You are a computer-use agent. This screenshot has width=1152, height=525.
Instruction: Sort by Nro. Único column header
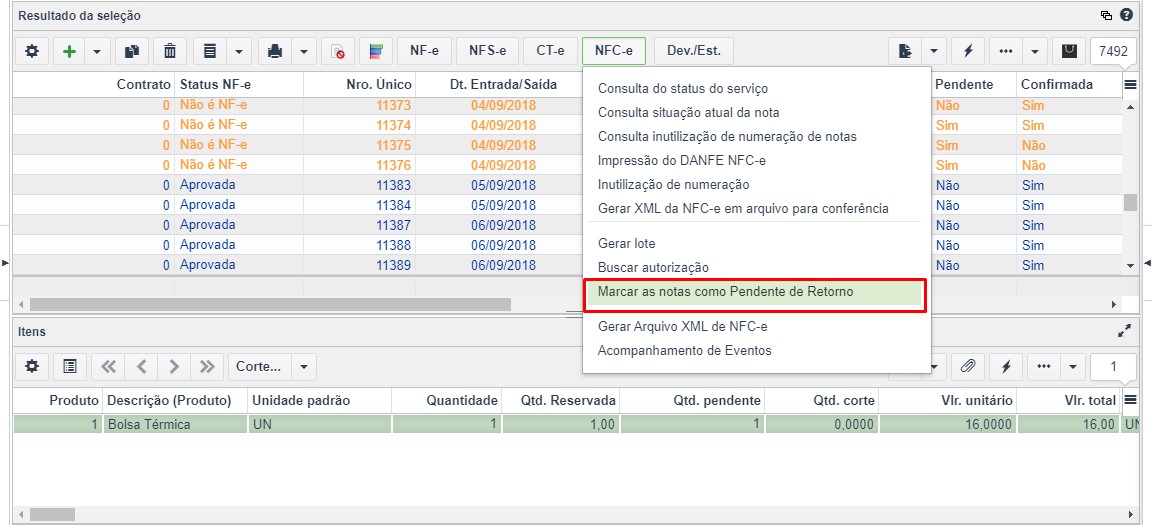[359, 85]
